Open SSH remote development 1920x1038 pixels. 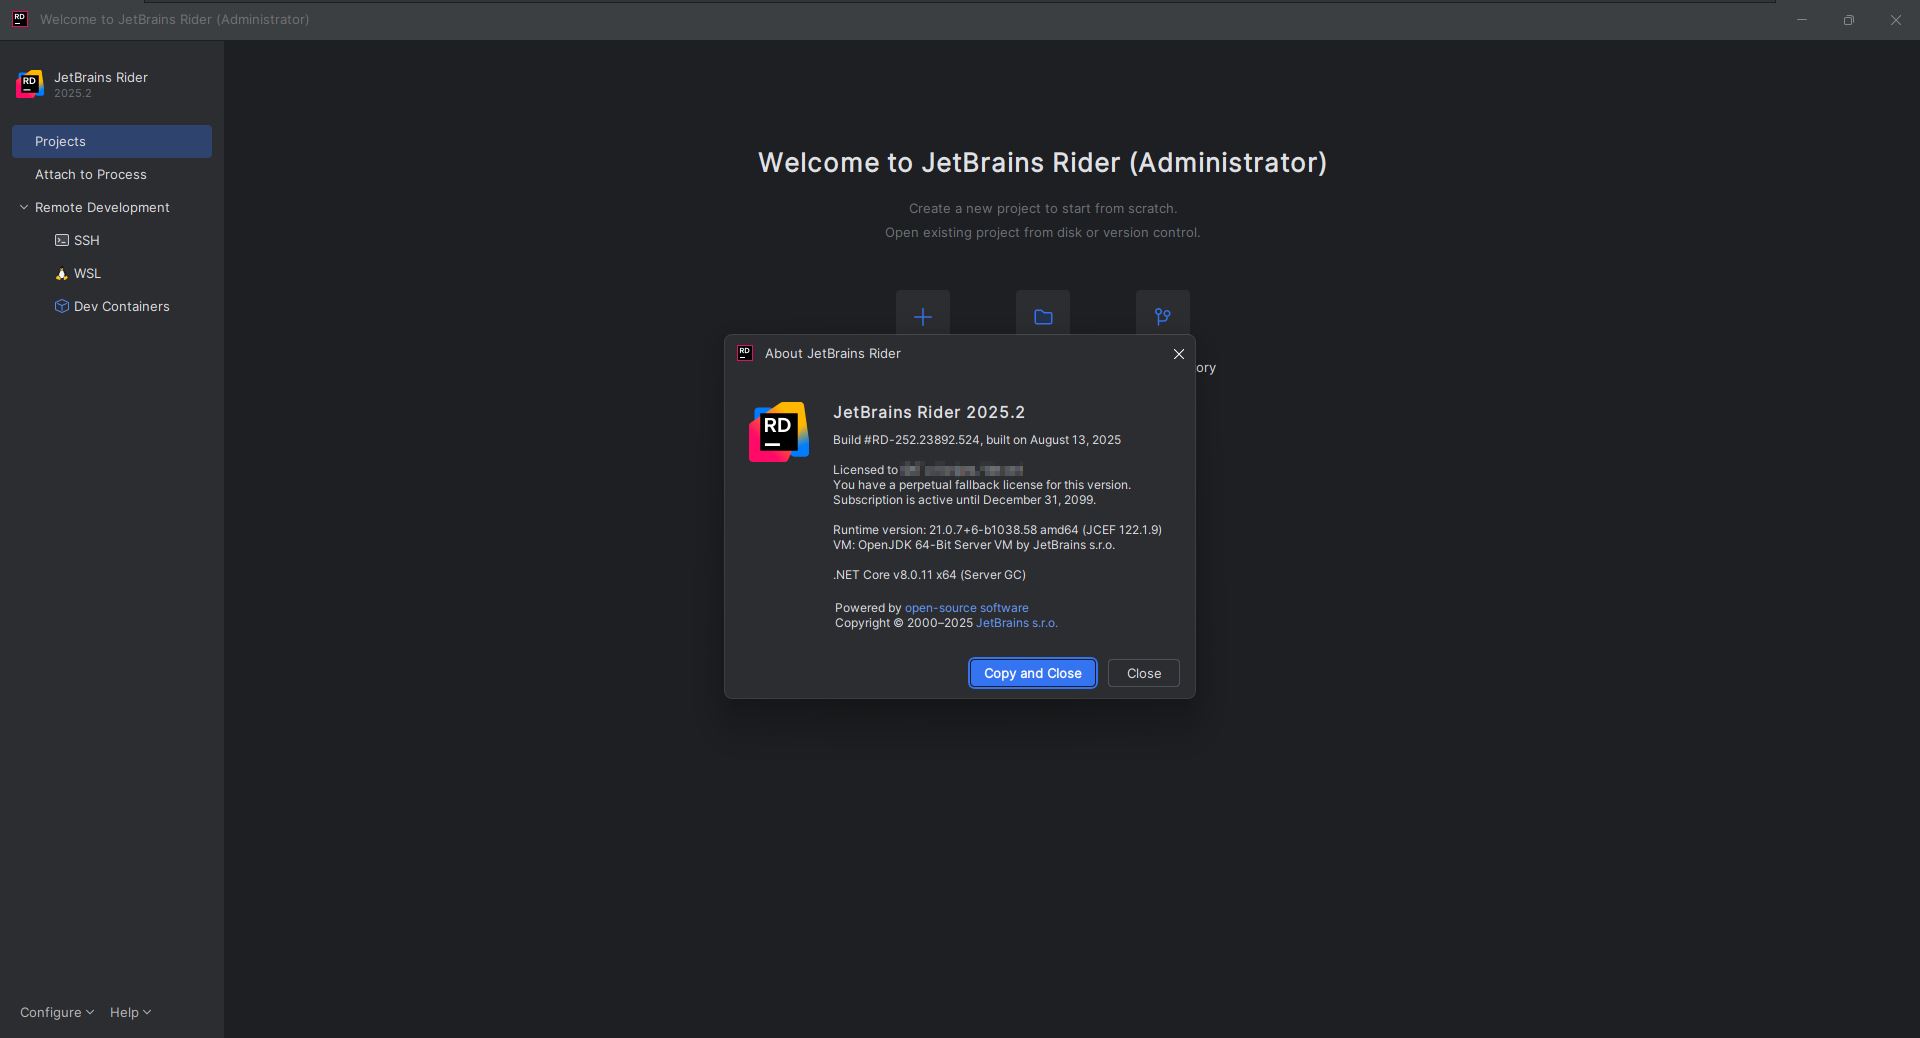tap(86, 240)
